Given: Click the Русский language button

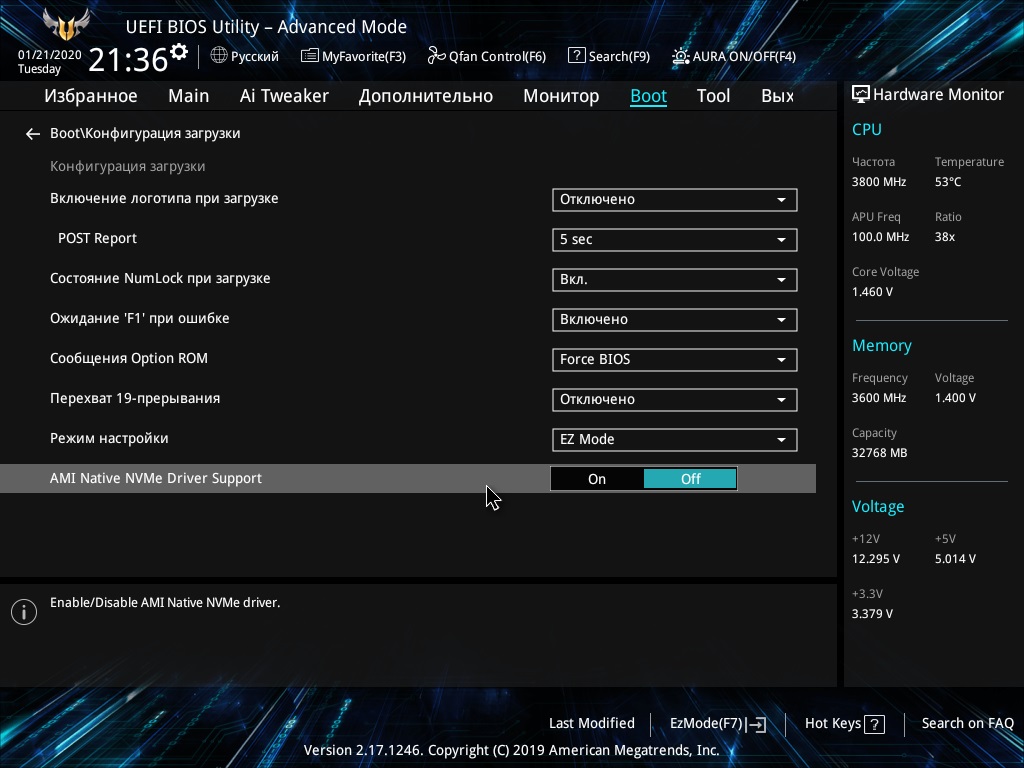Looking at the screenshot, I should 245,56.
